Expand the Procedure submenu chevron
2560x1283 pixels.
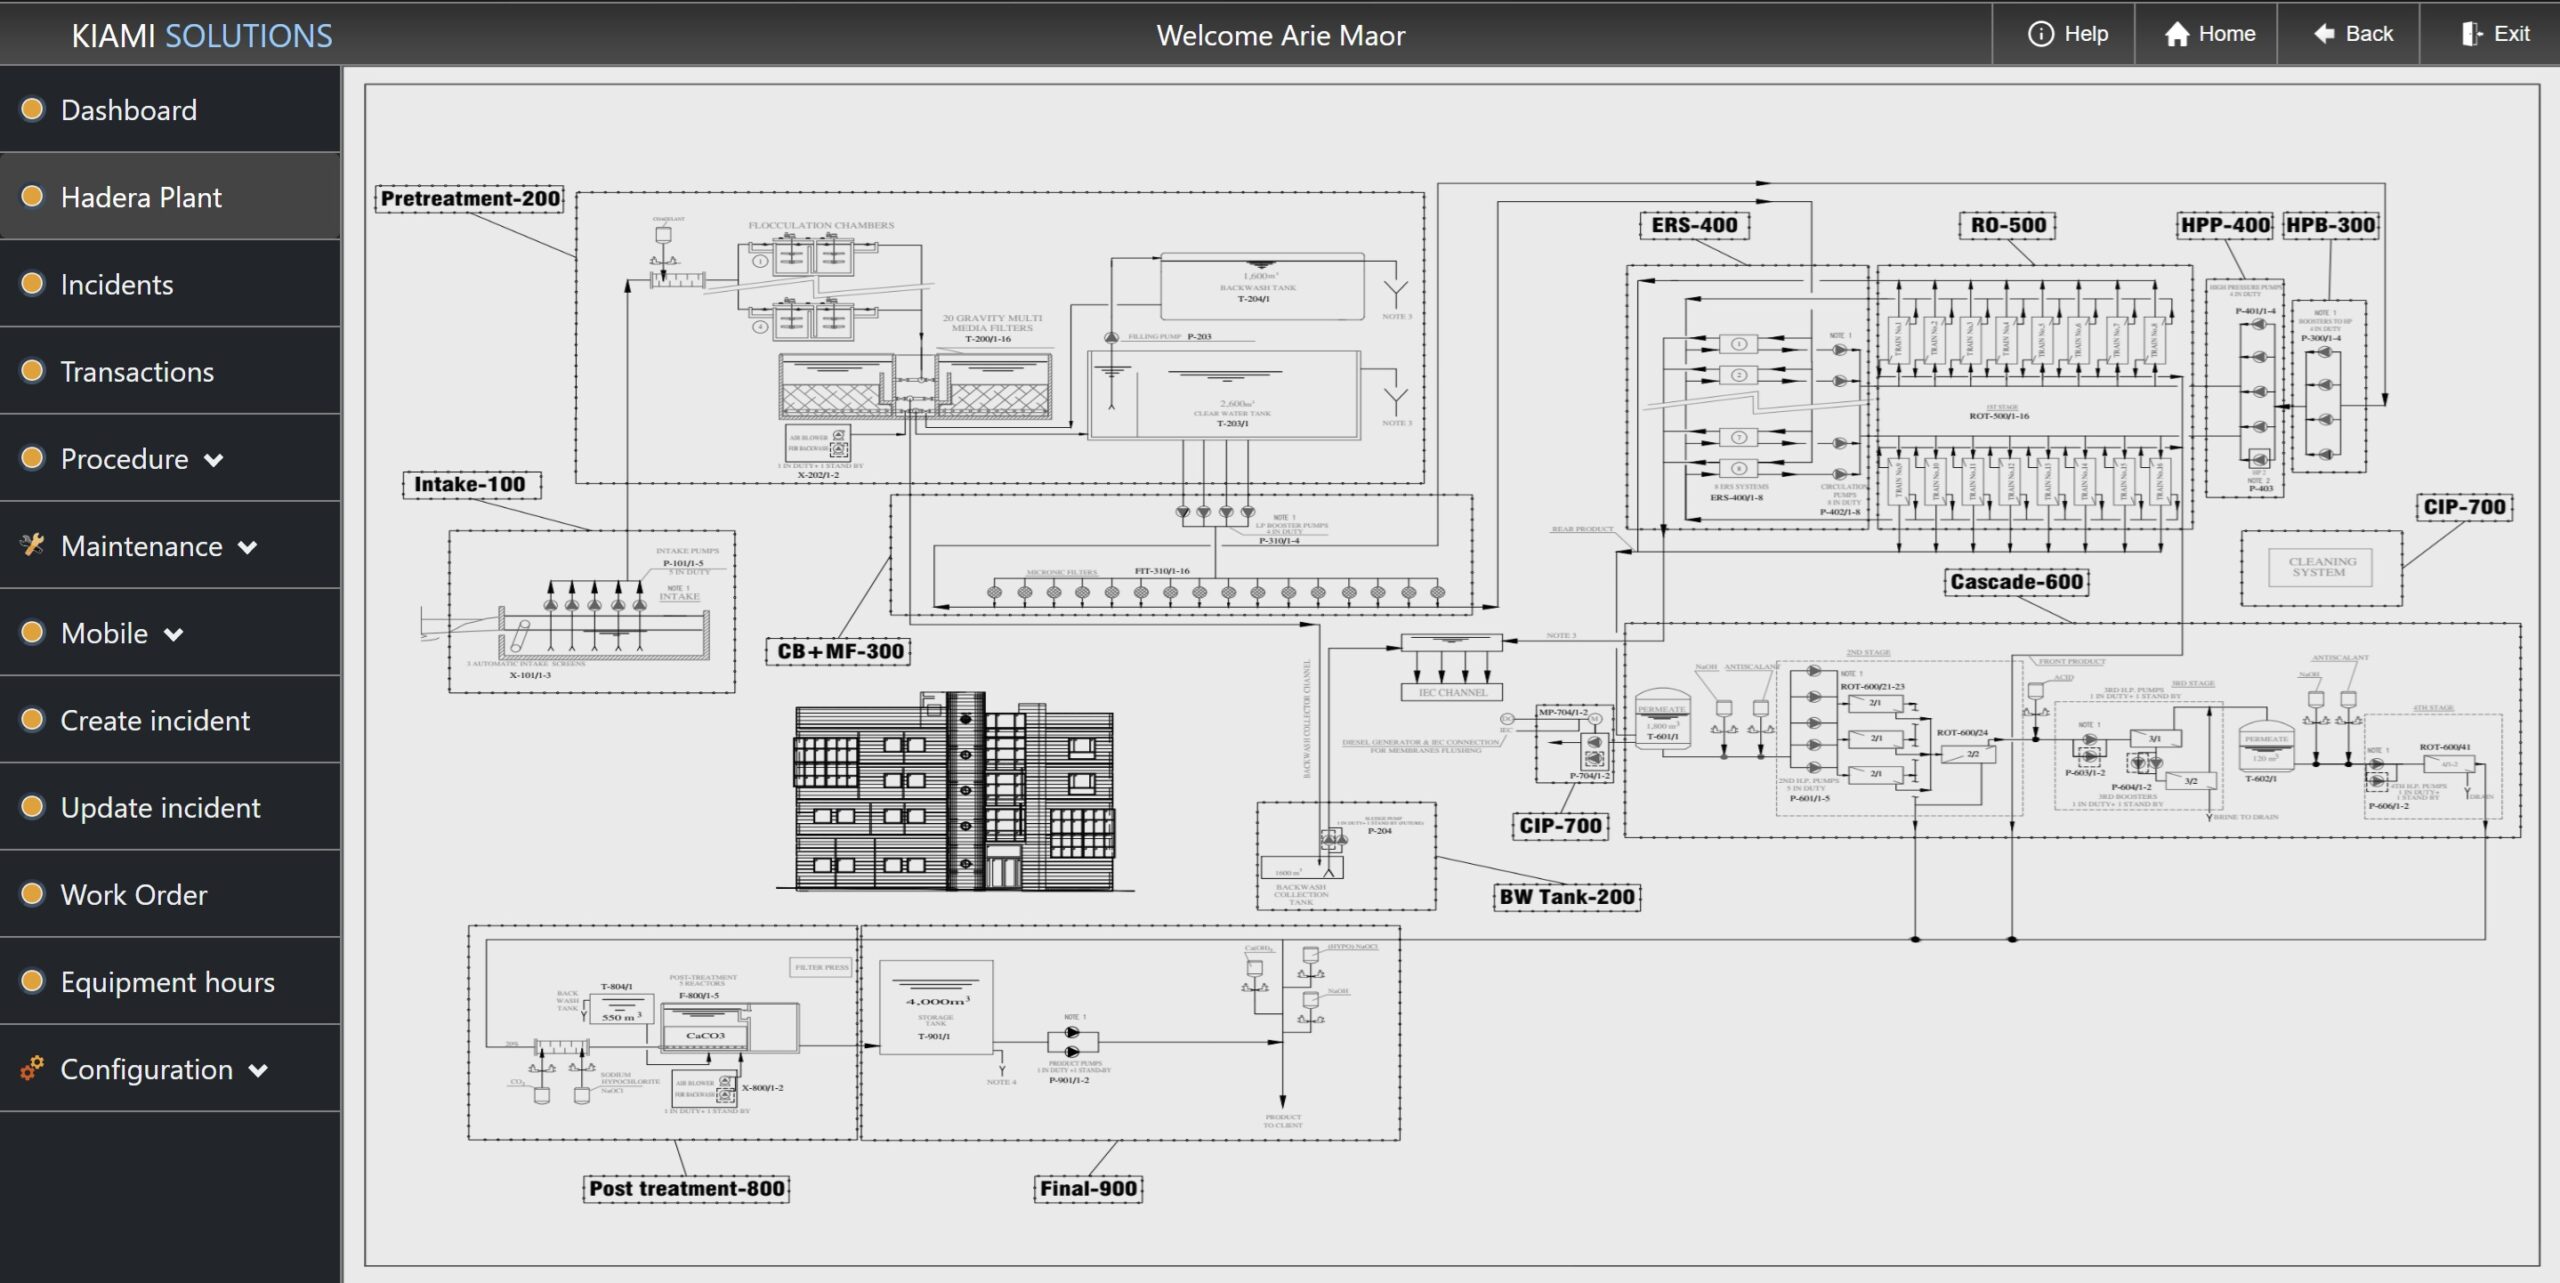click(213, 460)
